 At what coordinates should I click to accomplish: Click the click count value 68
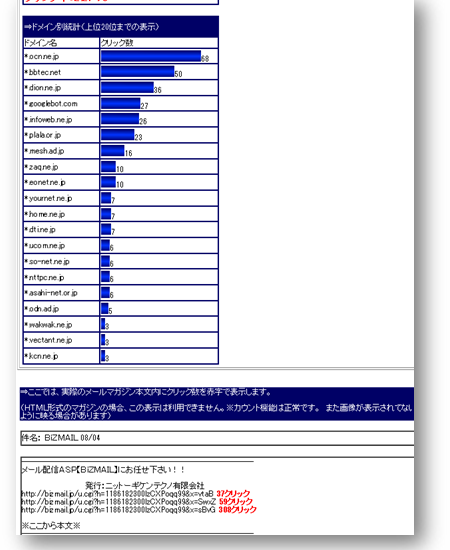(205, 59)
